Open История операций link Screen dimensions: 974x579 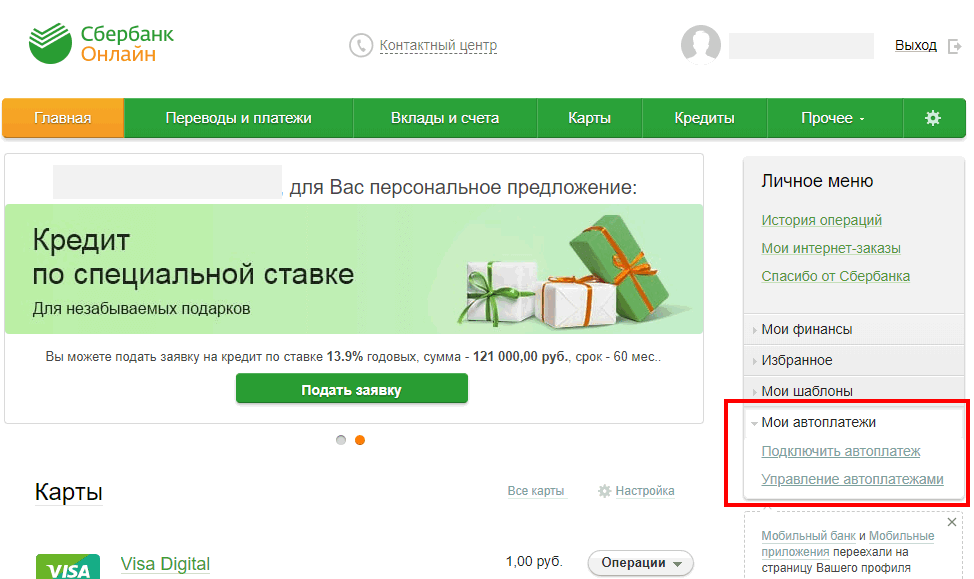click(x=821, y=220)
